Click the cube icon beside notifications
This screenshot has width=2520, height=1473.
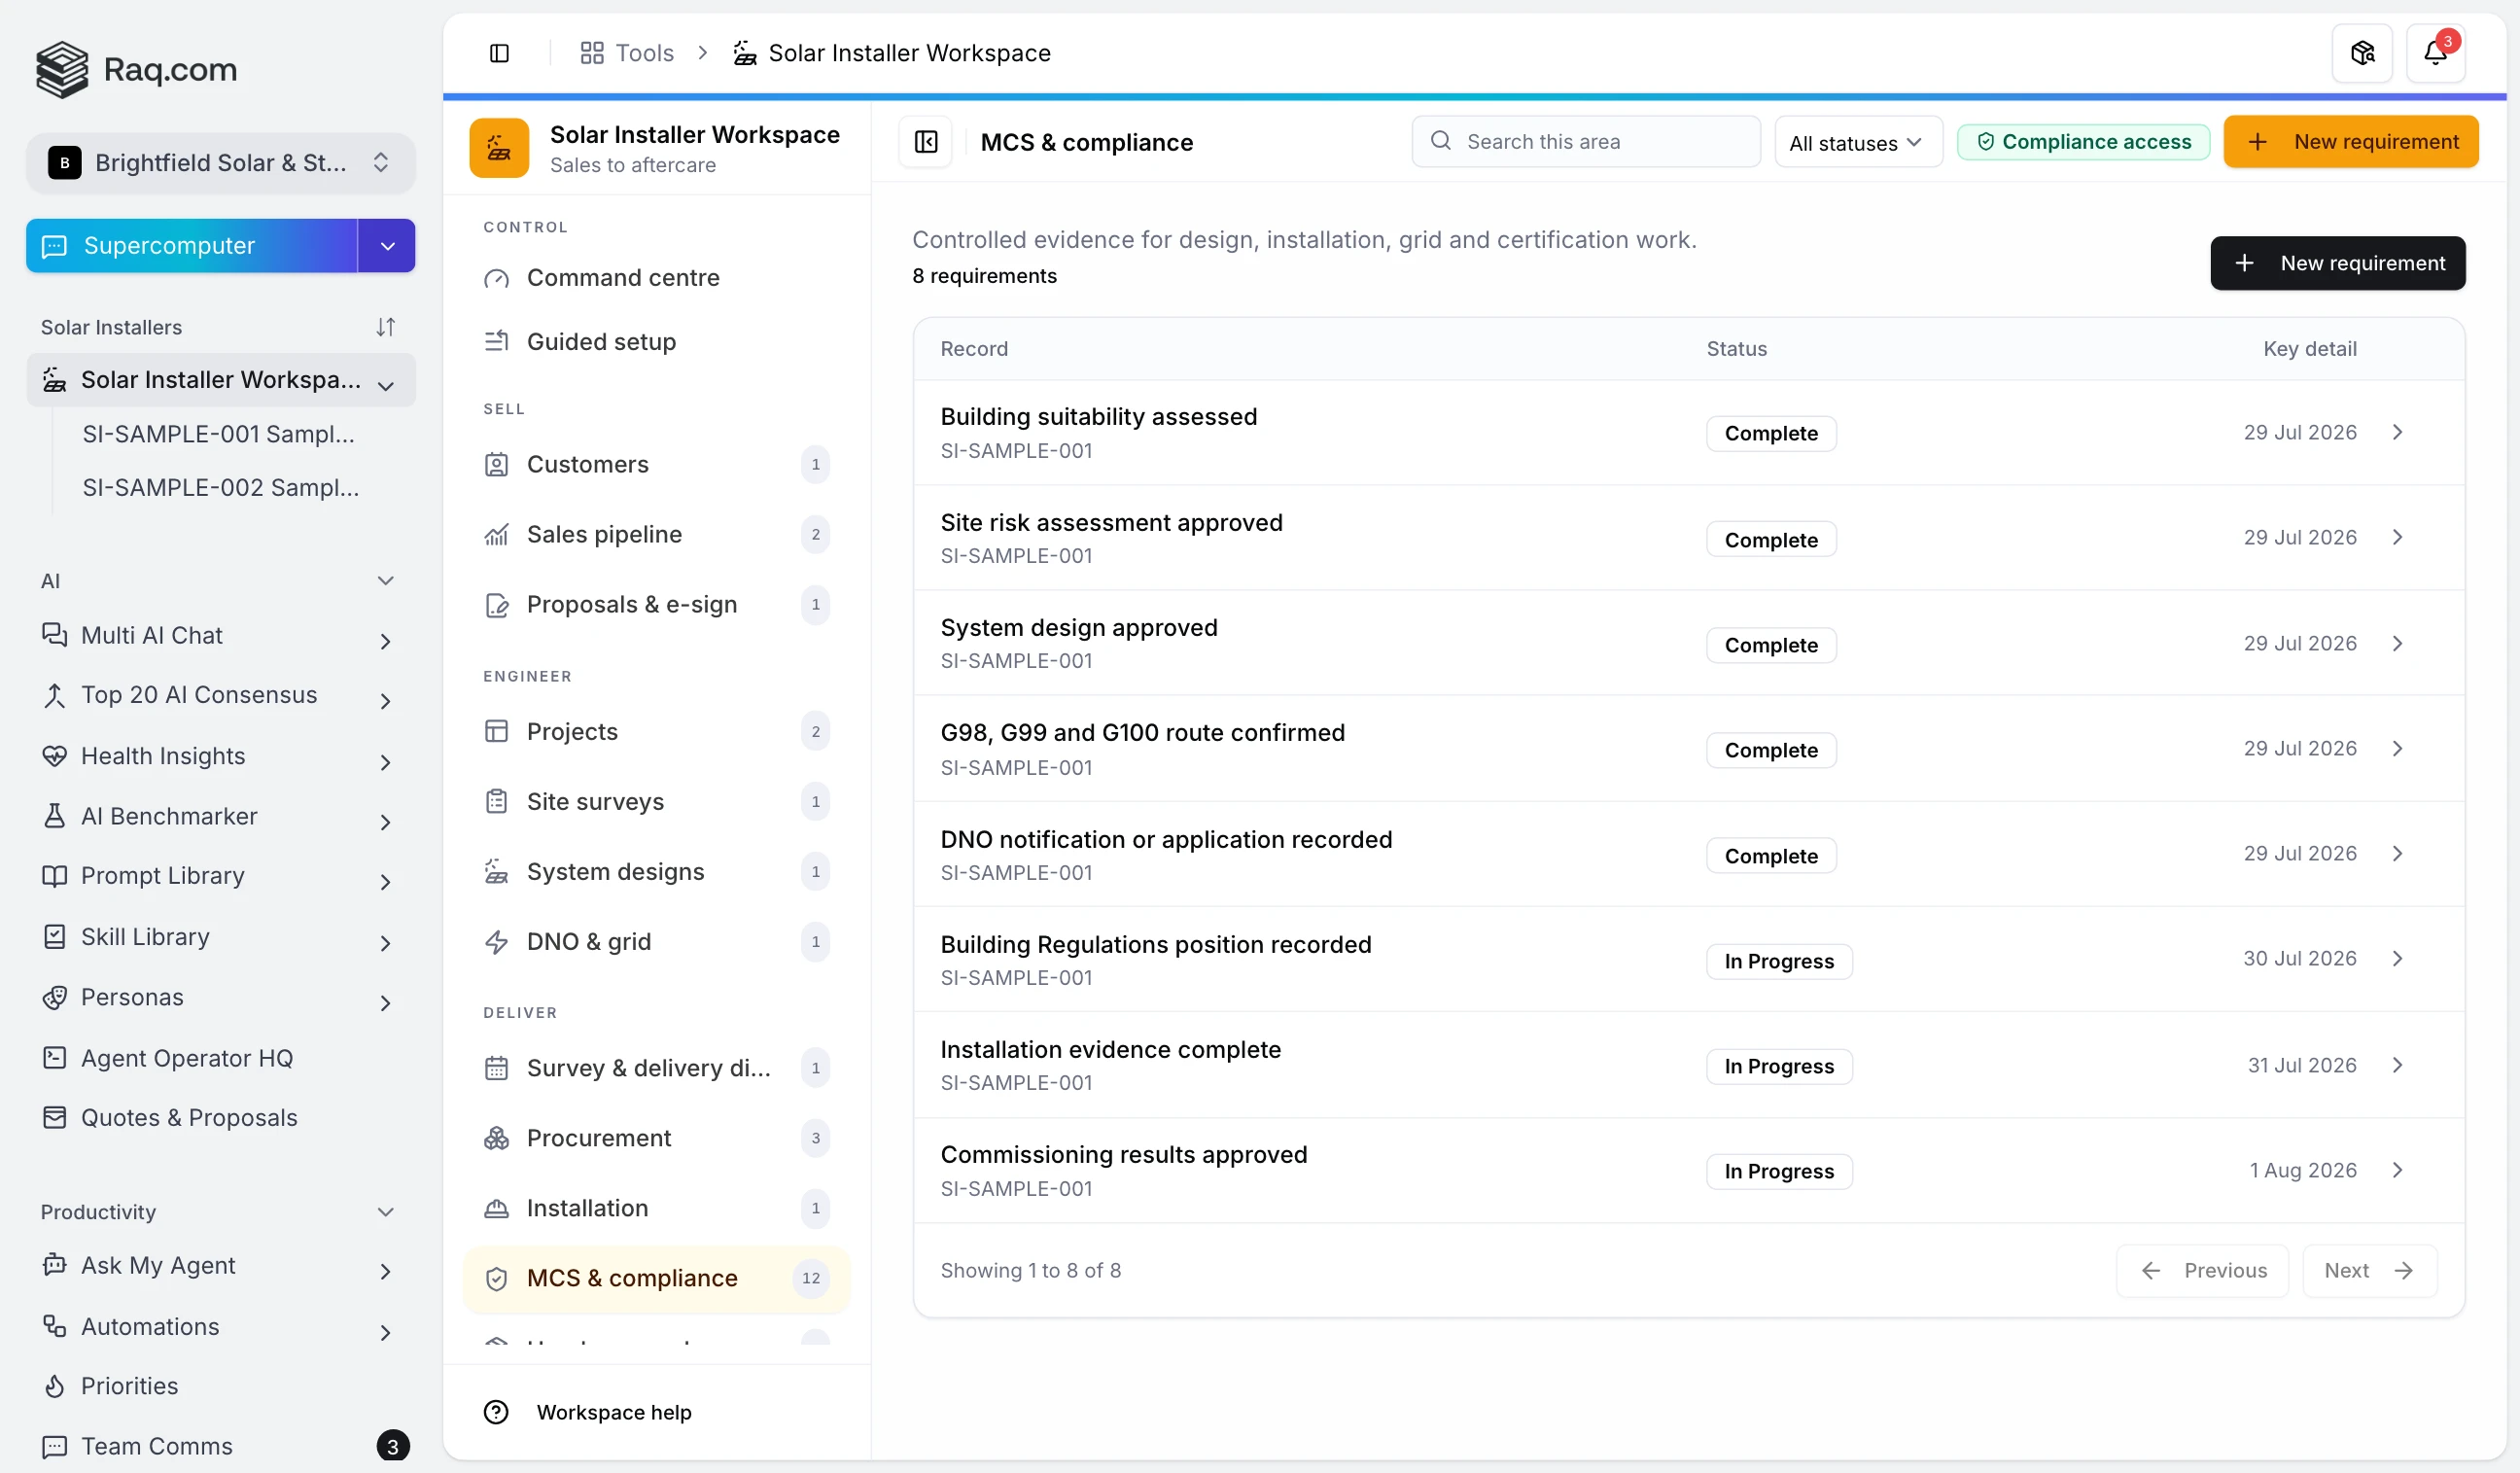2362,53
